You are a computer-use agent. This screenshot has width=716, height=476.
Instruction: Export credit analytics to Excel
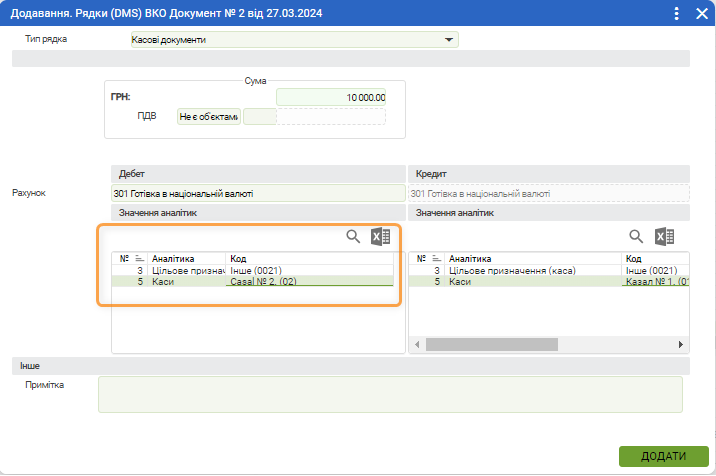[x=665, y=236]
